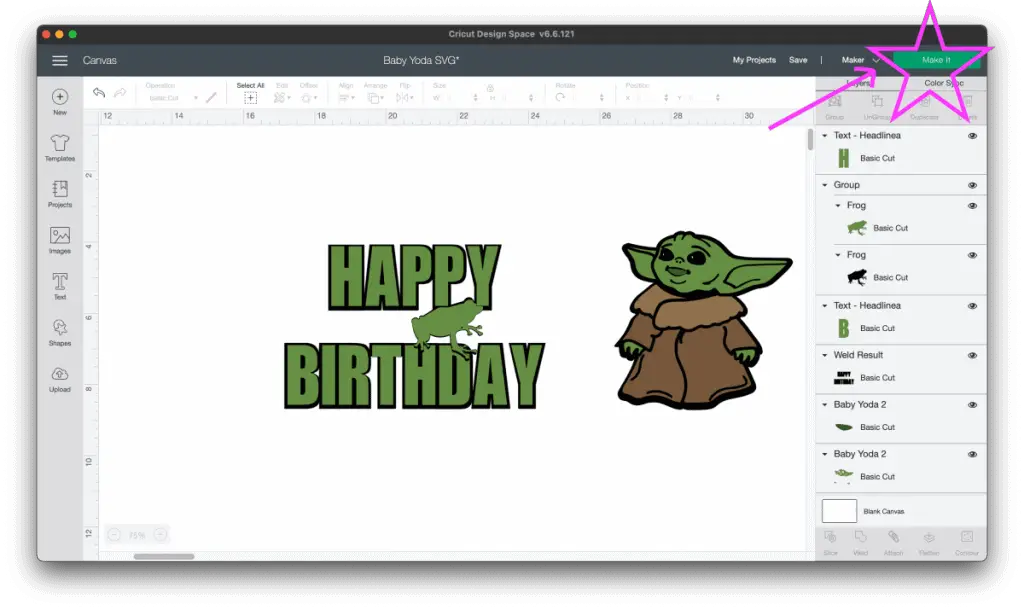This screenshot has height=610, width=1024.
Task: Click the Redo arrow
Action: pos(120,93)
